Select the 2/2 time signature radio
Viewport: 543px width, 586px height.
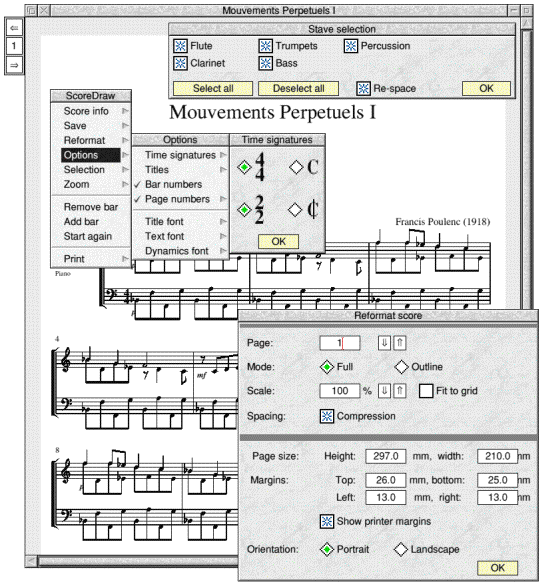(244, 210)
